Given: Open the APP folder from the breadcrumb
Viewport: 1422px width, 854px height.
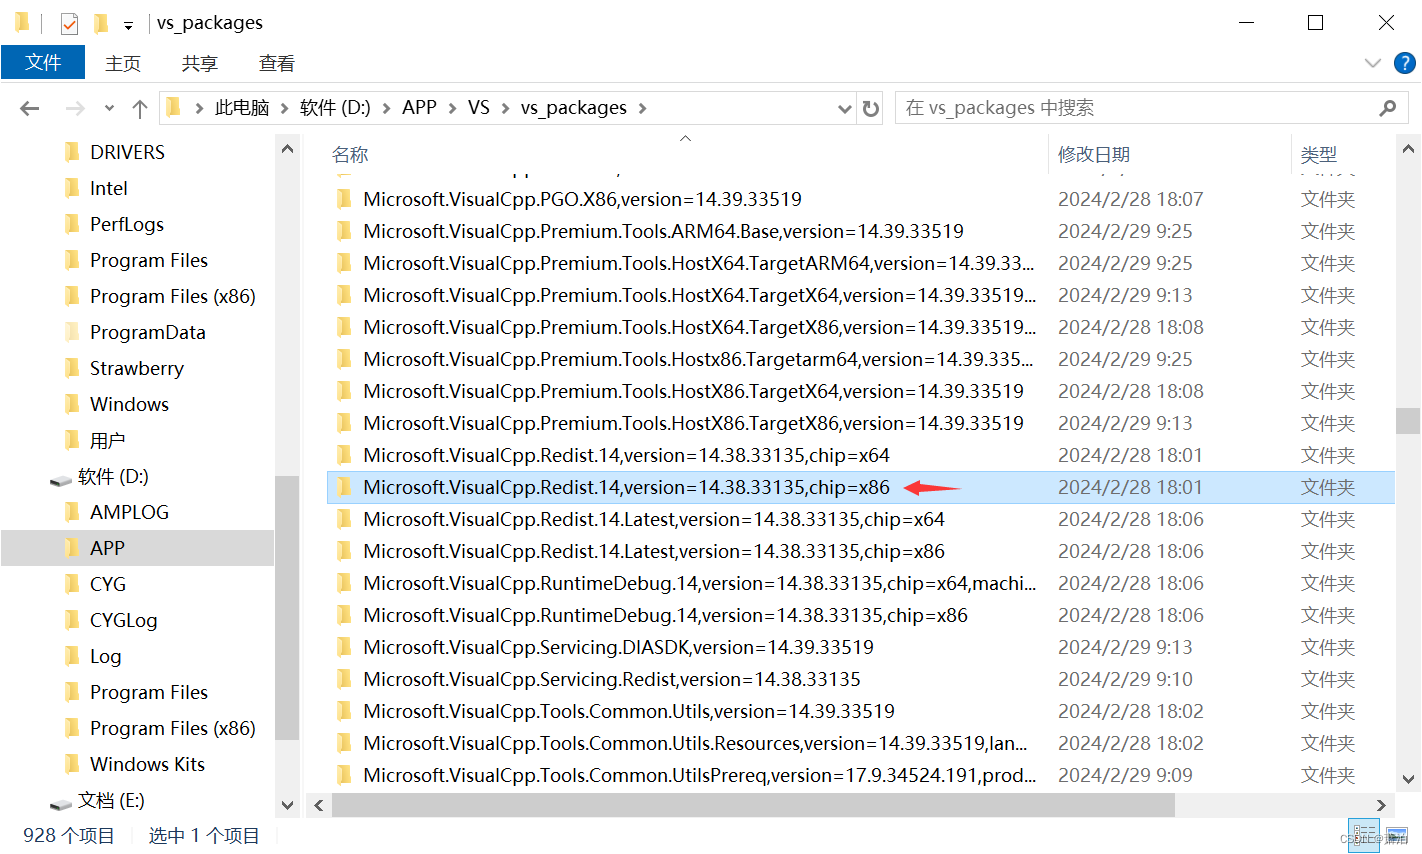Looking at the screenshot, I should (x=419, y=107).
